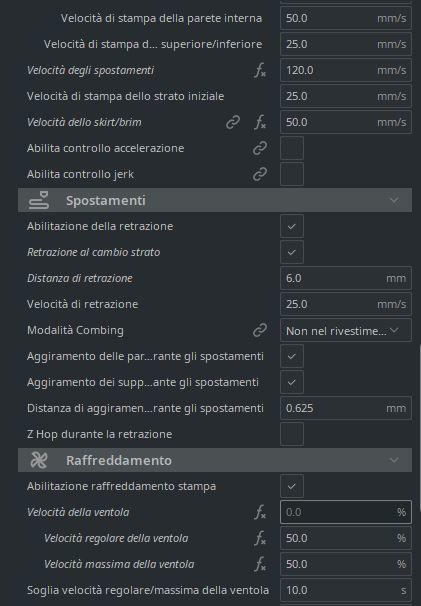This screenshot has width=421, height=606.
Task: Untick Retrazione al cambio strato checkbox
Action: [x=292, y=252]
